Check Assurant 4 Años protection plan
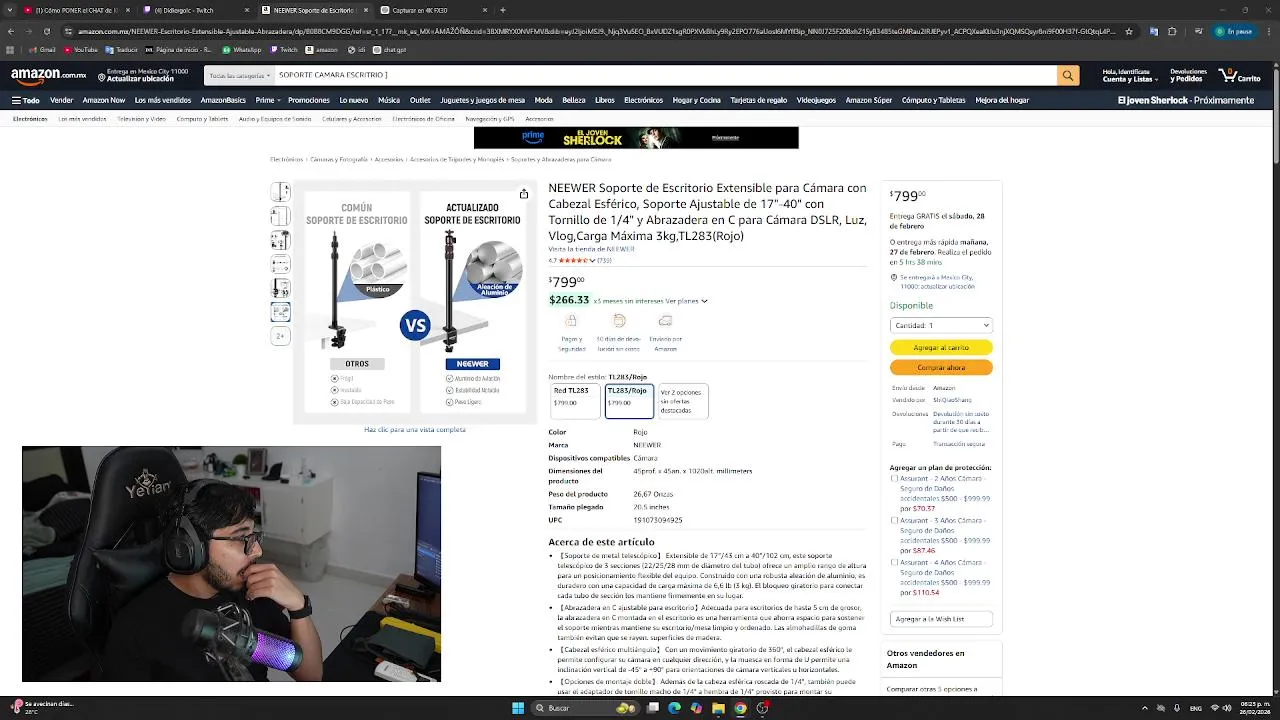 coord(894,562)
